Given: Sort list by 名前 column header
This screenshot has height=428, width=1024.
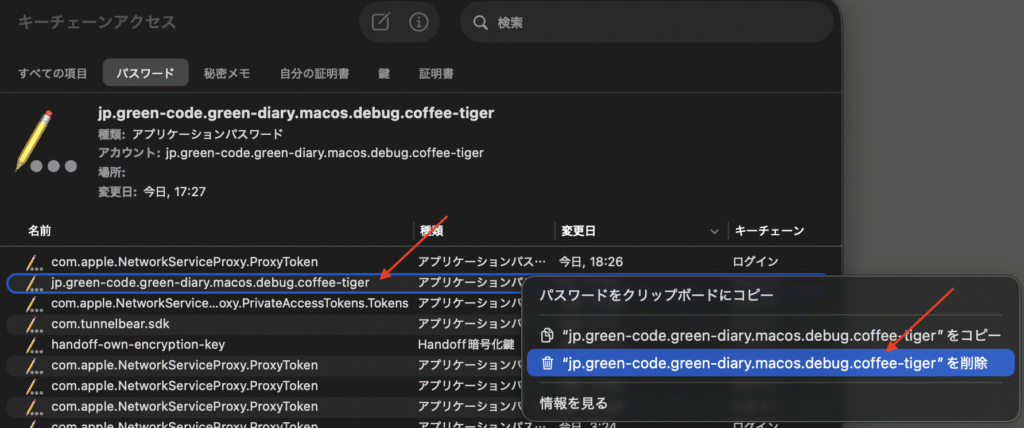Looking at the screenshot, I should 40,231.
